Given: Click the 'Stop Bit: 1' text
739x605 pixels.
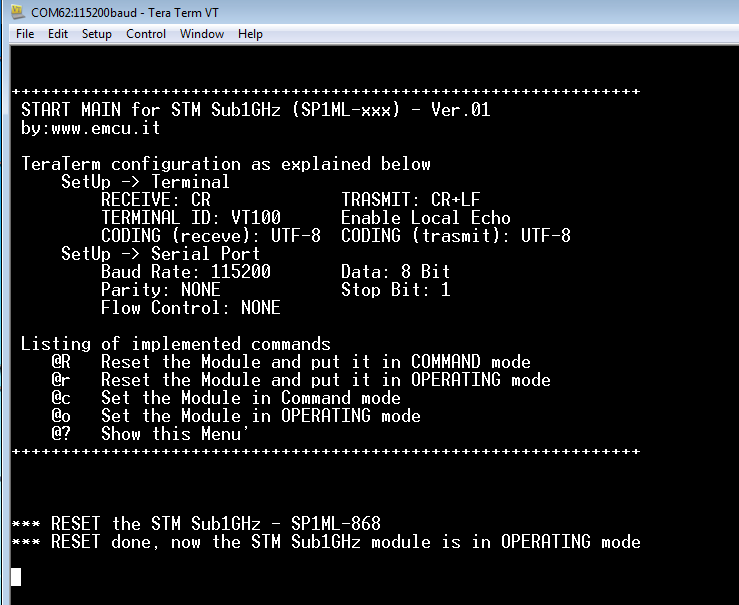Looking at the screenshot, I should point(395,290).
